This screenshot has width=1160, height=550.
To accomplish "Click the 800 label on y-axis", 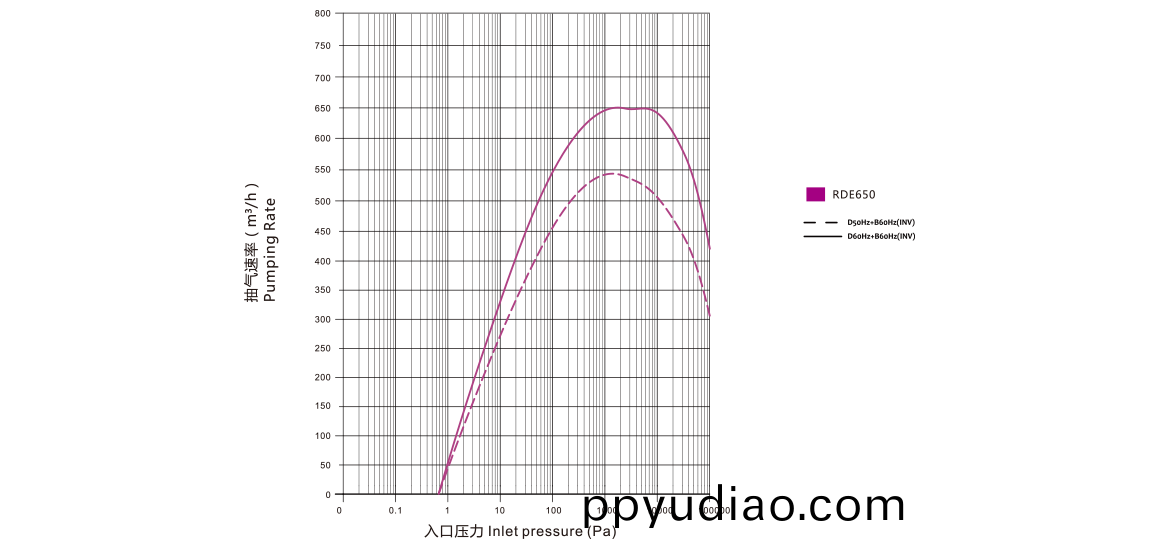I will (323, 14).
